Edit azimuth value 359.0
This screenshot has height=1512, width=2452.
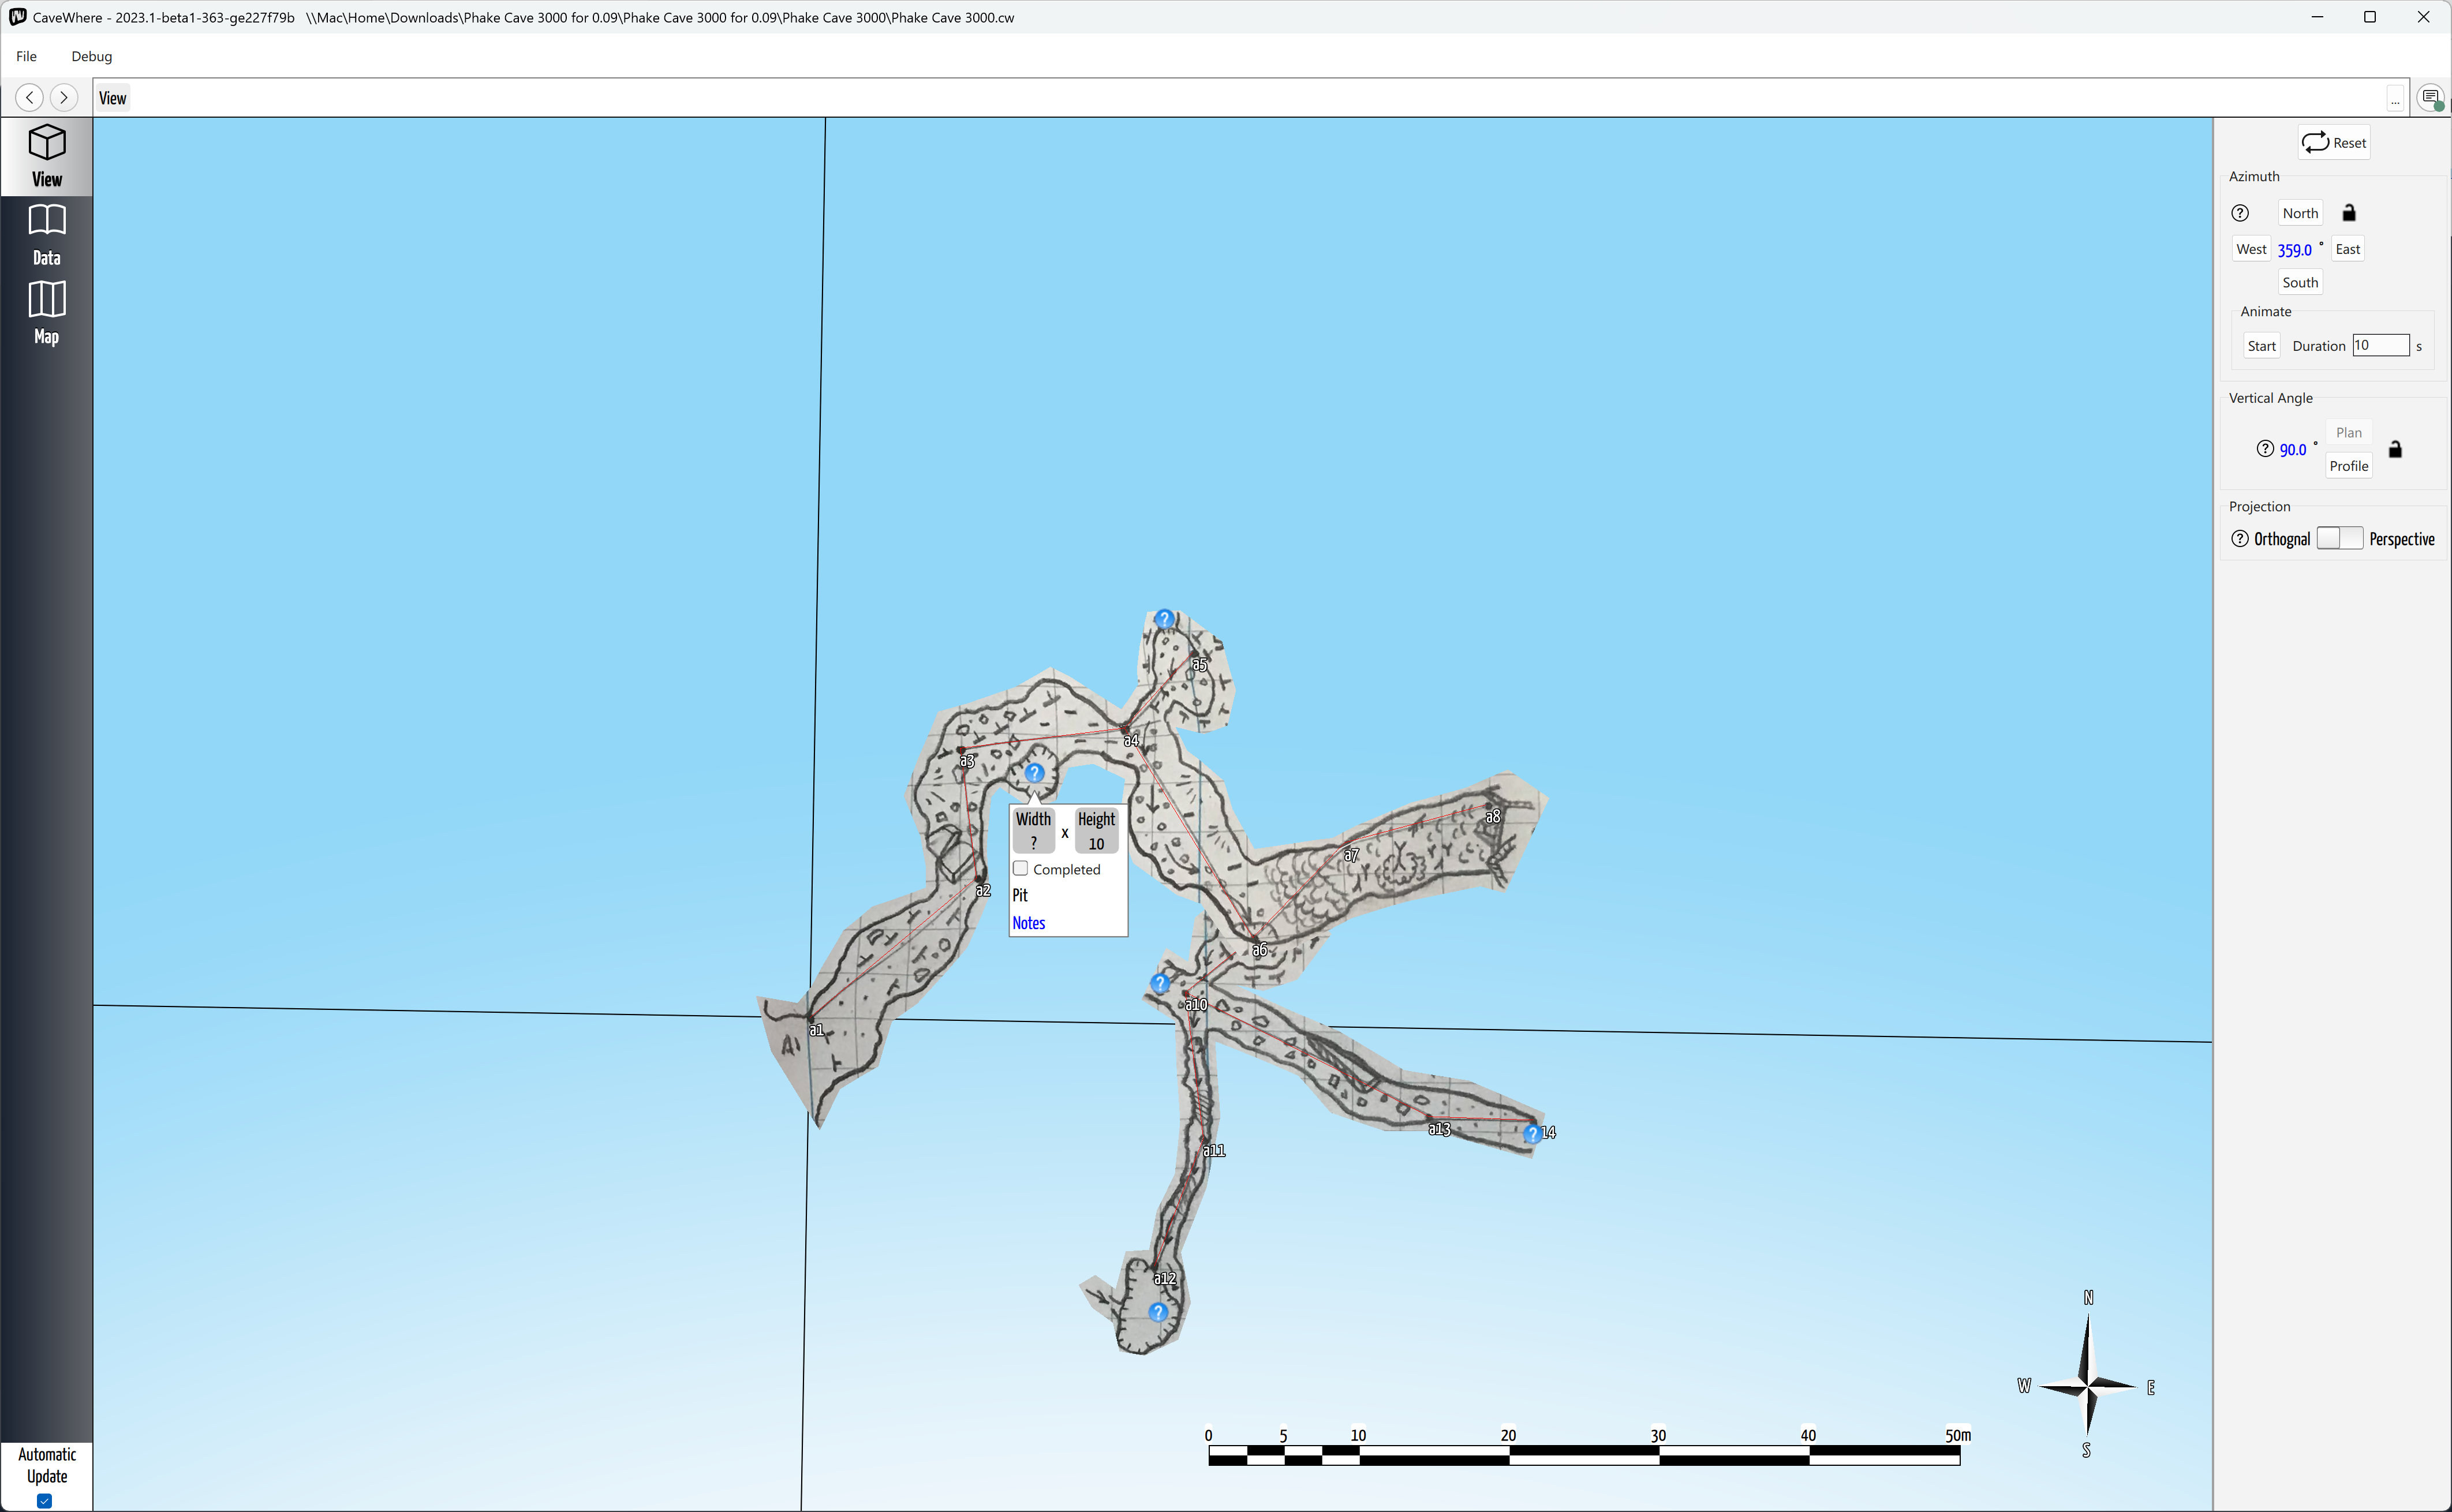pos(2294,250)
